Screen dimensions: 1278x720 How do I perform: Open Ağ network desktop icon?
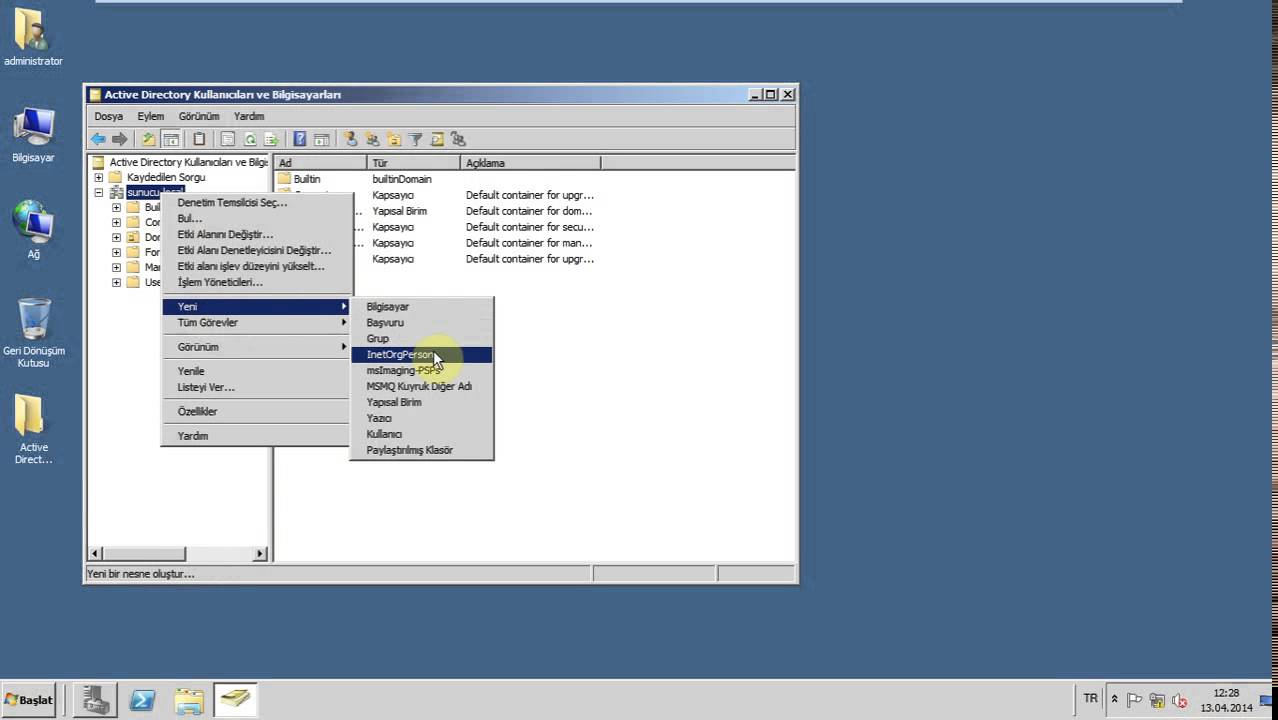pyautogui.click(x=33, y=231)
